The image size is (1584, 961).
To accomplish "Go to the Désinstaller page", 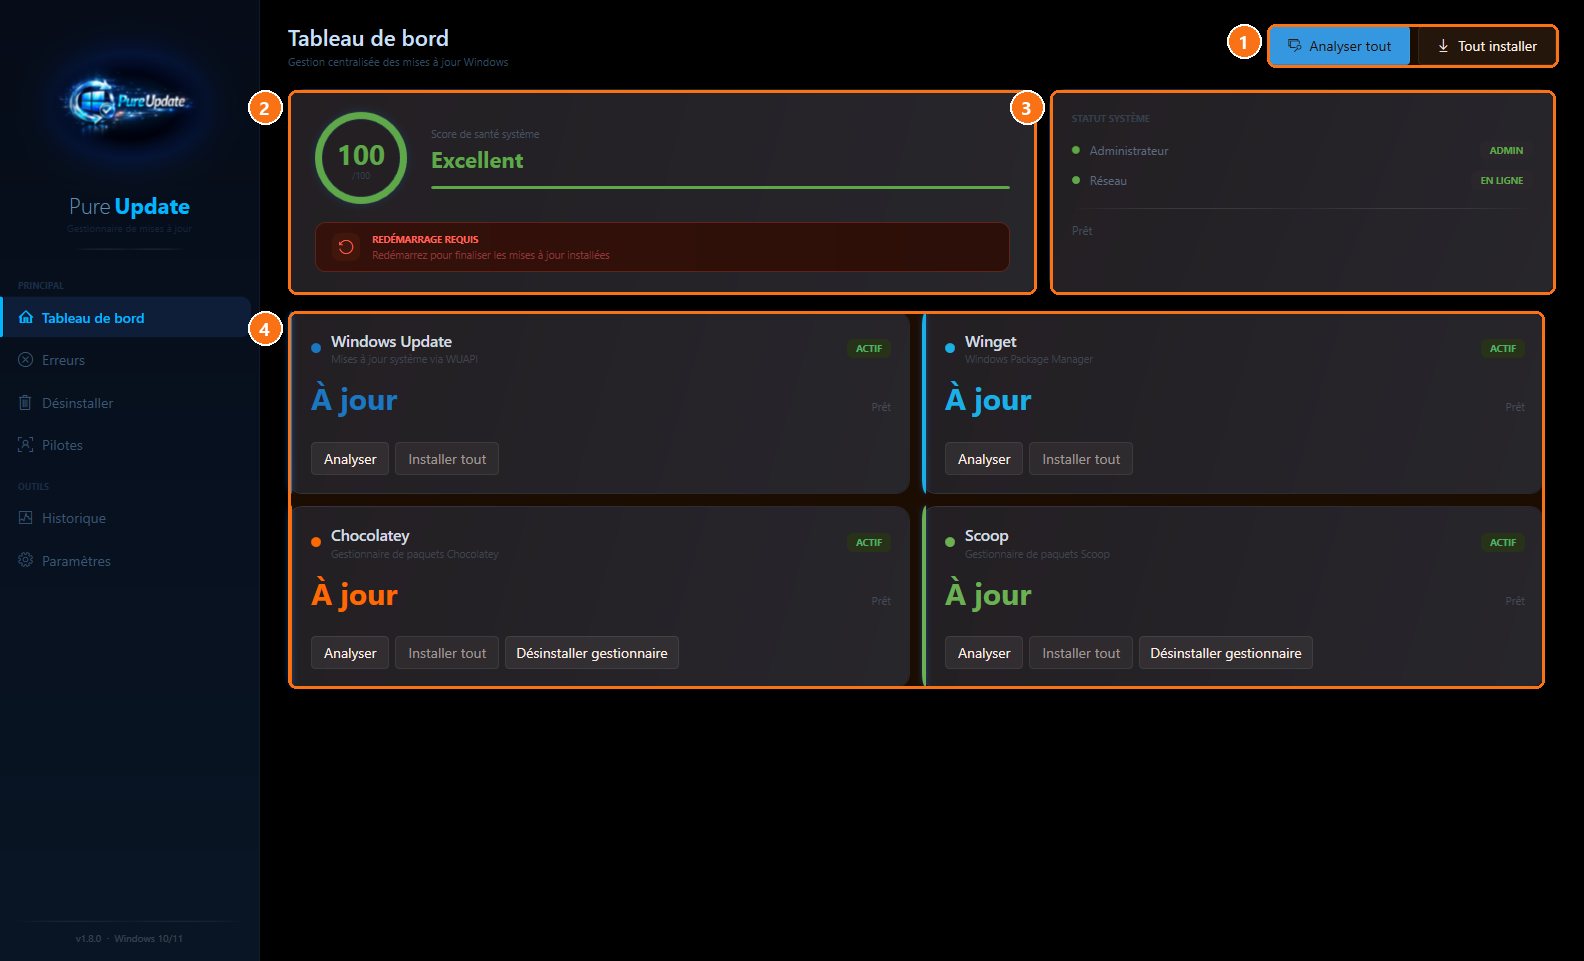I will [125, 403].
